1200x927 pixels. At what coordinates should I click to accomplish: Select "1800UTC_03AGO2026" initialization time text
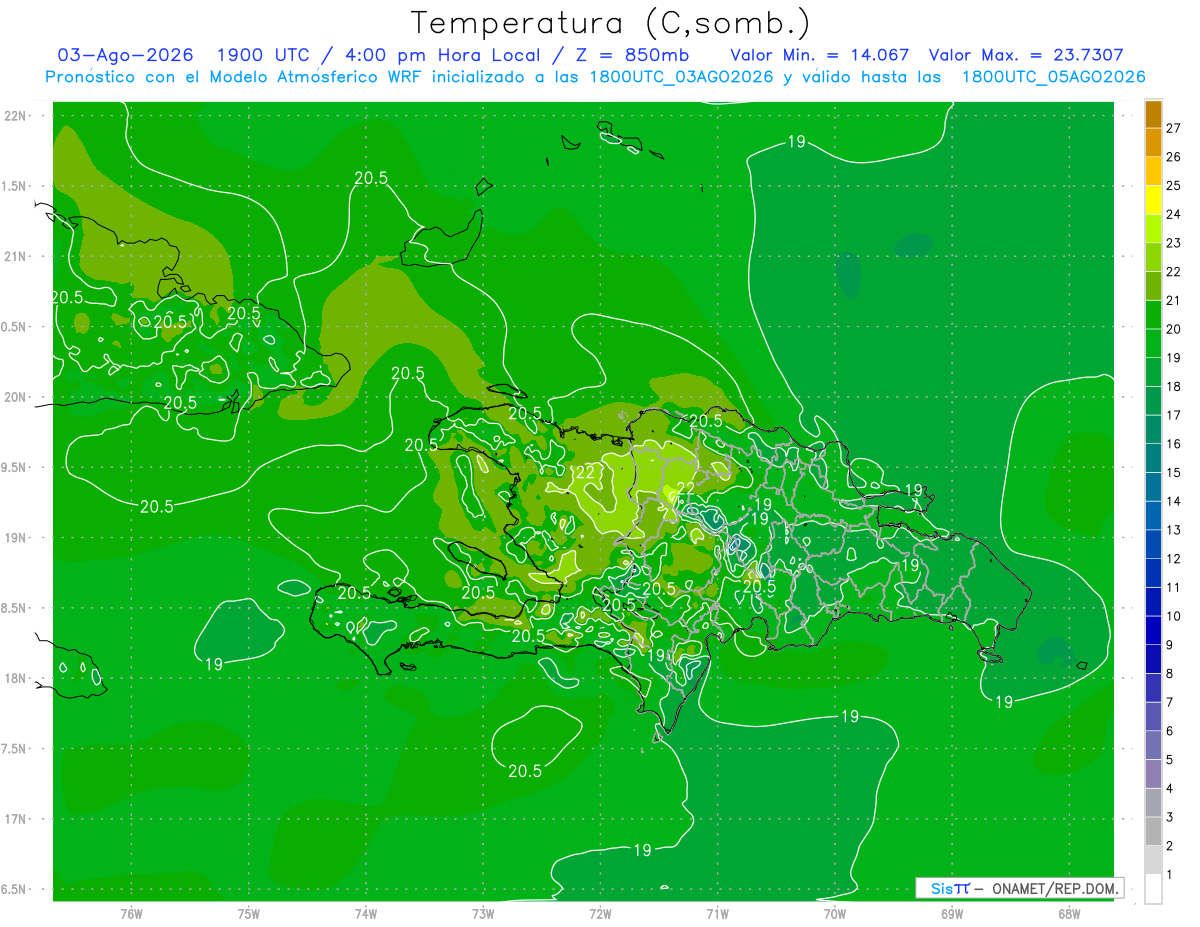pyautogui.click(x=683, y=77)
